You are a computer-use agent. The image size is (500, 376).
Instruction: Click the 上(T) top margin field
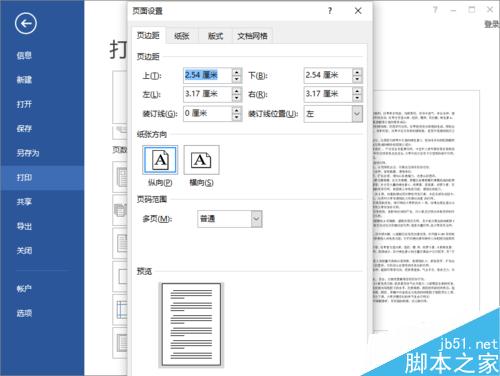pos(207,75)
